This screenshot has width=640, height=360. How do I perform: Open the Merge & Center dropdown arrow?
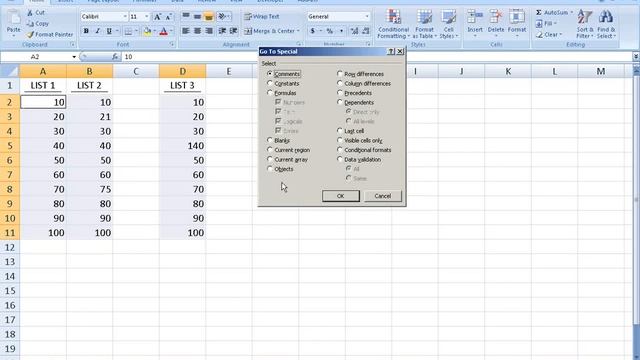[x=298, y=31]
